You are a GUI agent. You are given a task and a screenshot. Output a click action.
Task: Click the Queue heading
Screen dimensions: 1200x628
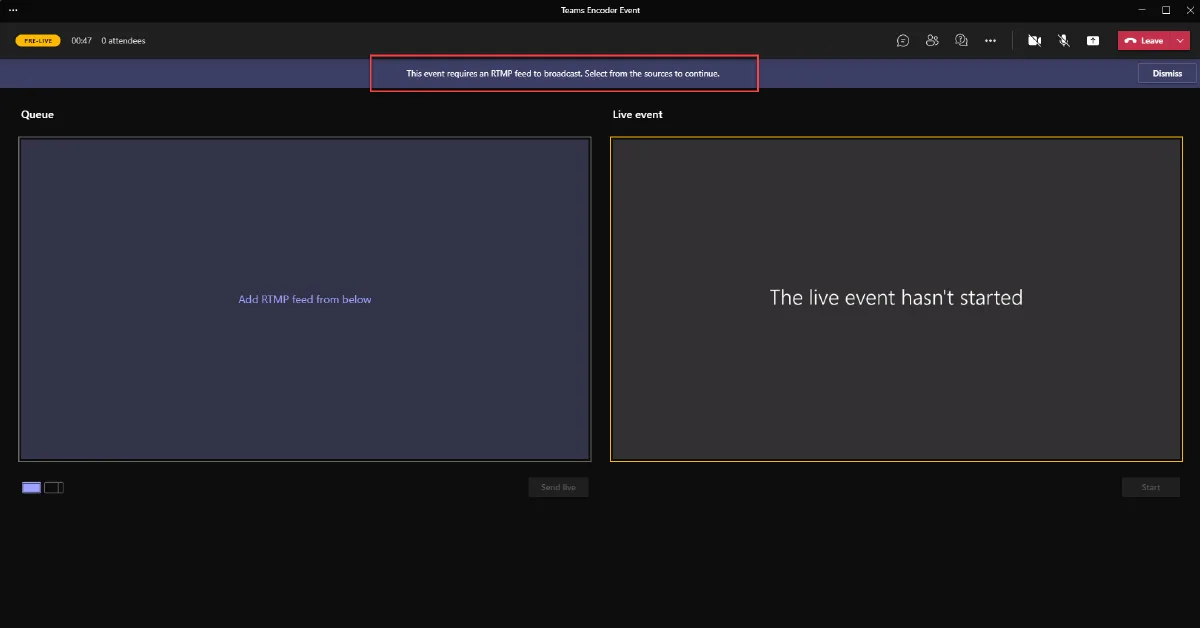point(37,114)
